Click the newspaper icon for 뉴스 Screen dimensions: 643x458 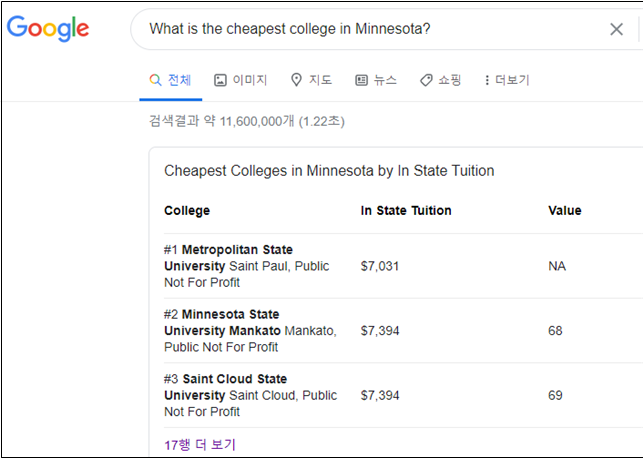point(361,80)
